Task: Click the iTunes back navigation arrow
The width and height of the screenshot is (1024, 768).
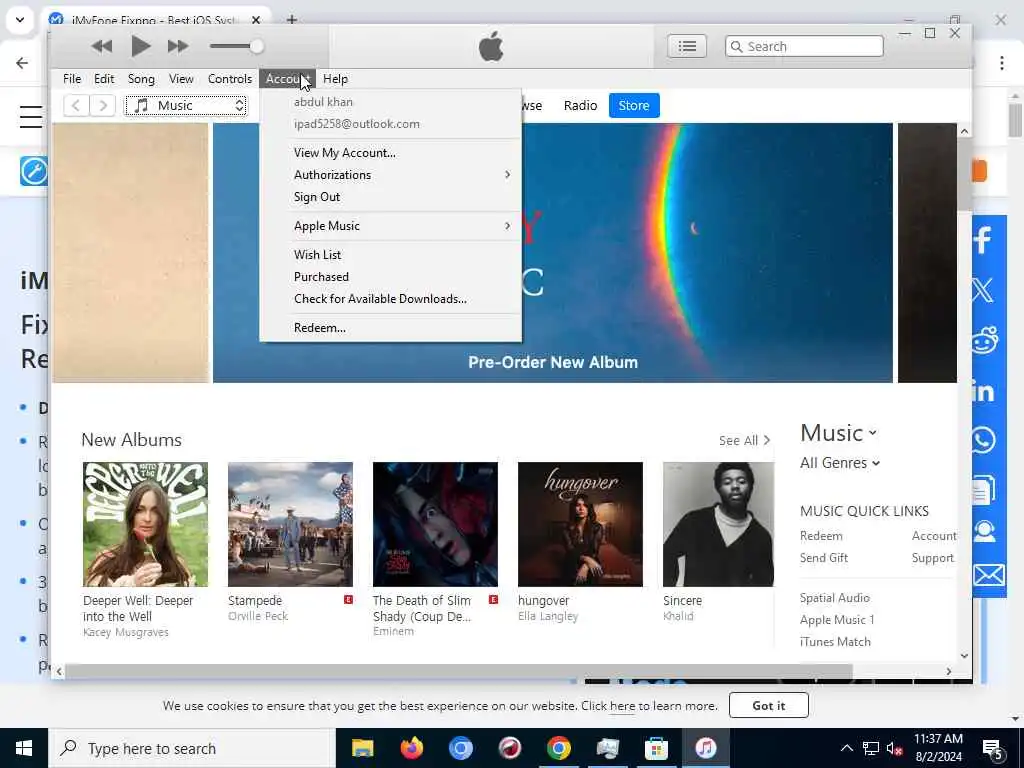Action: coord(76,105)
